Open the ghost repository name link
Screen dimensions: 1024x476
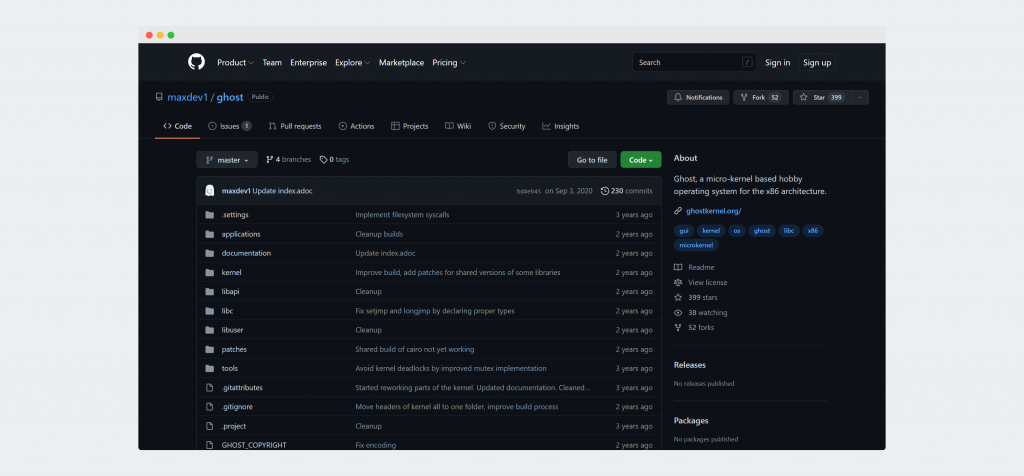click(x=230, y=97)
